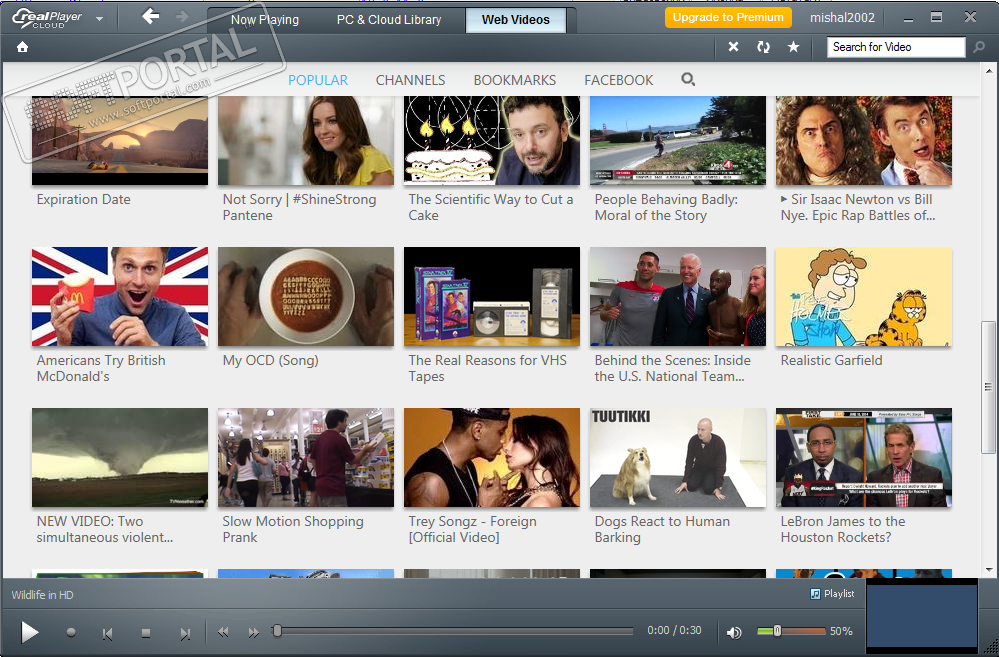Click 'LeBron James to the Houston Rockets?' title

(843, 530)
